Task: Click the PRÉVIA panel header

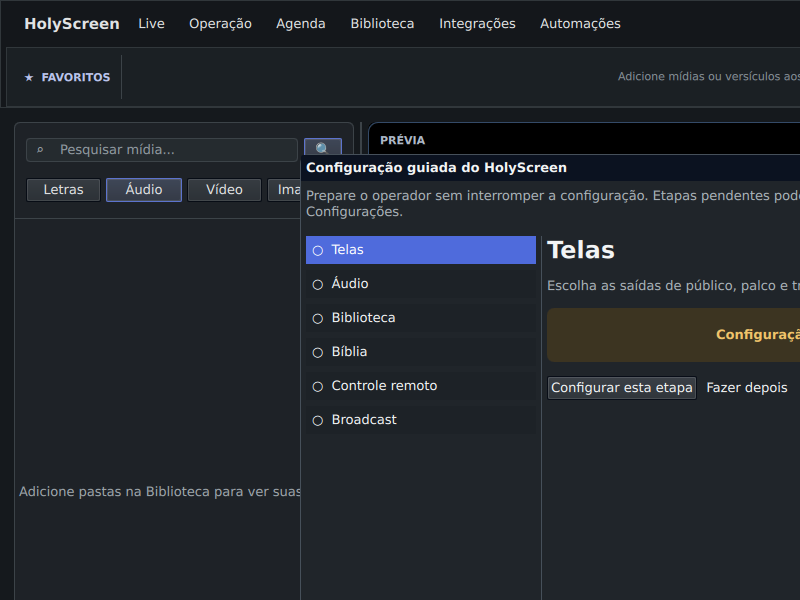Action: 403,140
